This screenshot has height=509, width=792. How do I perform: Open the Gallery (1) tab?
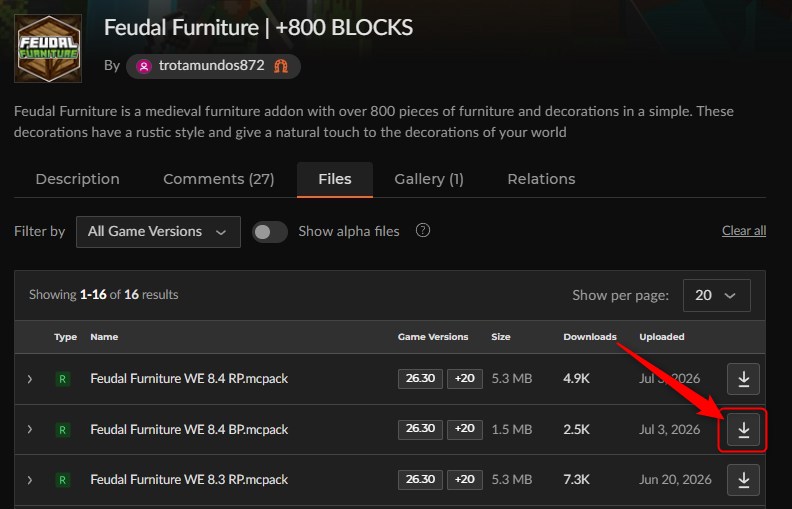(429, 179)
